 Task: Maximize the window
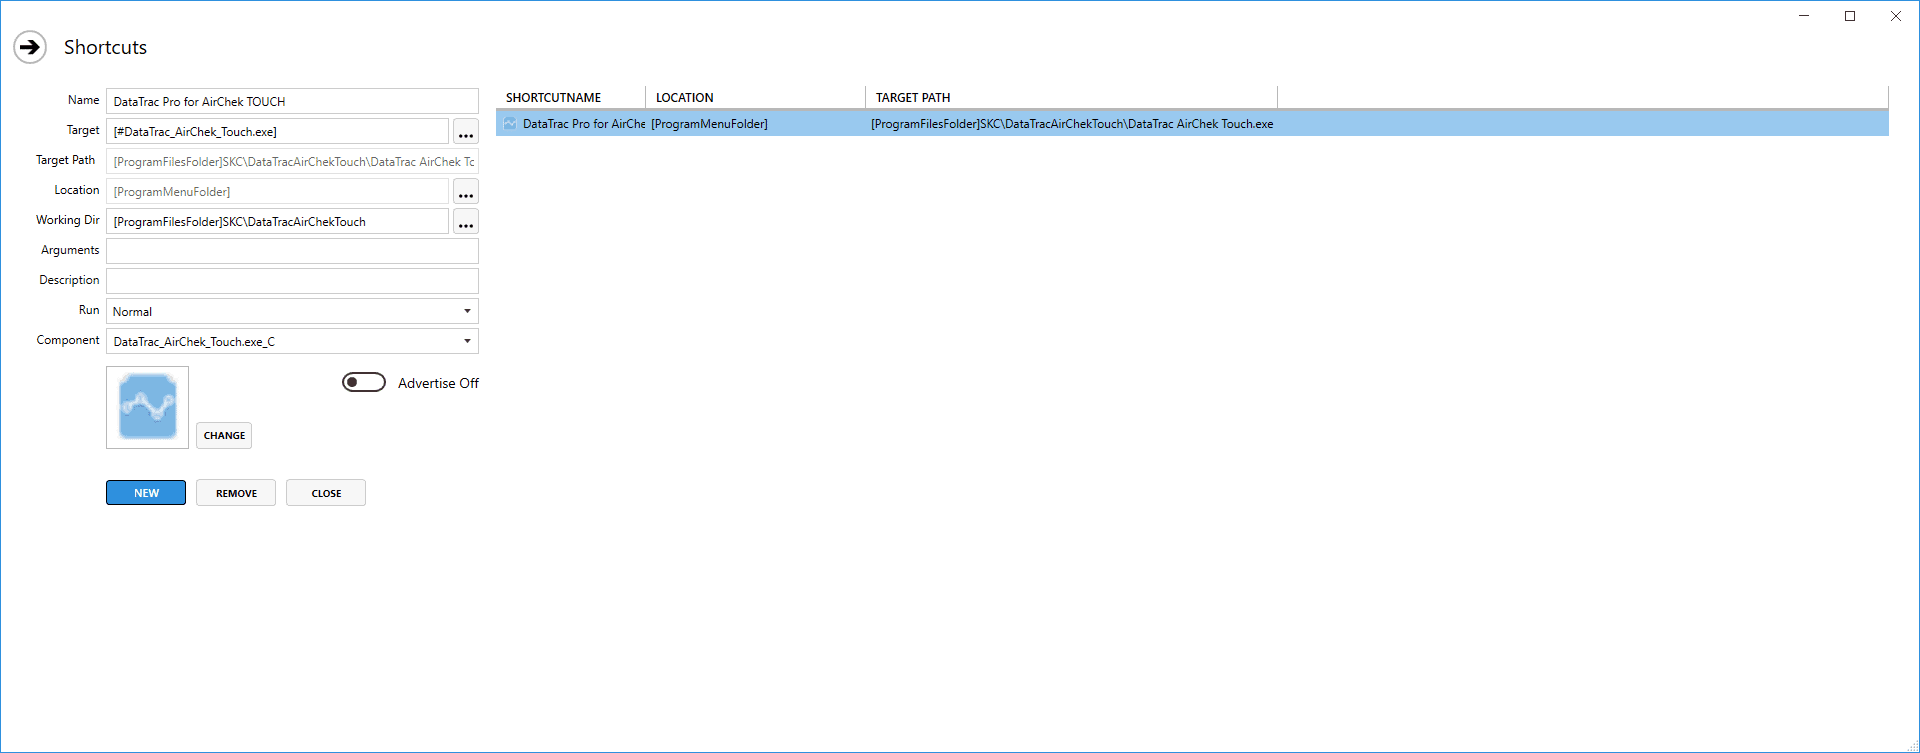pyautogui.click(x=1850, y=16)
